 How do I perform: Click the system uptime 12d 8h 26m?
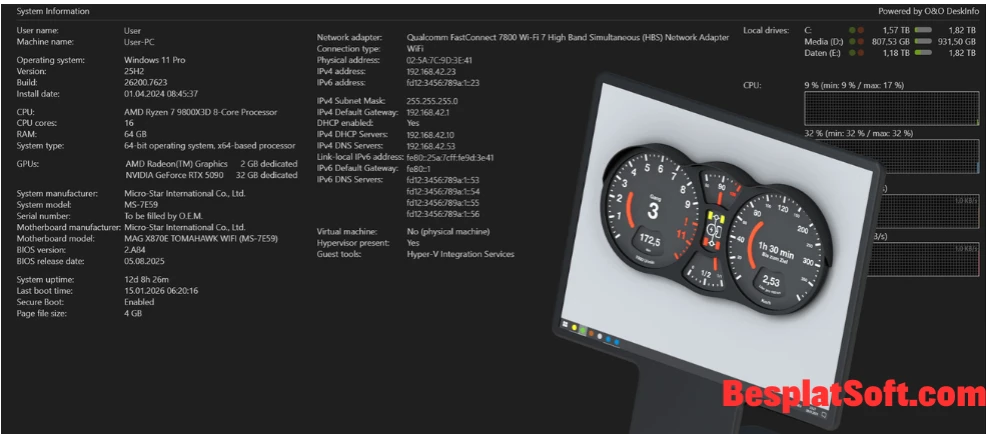coord(146,279)
